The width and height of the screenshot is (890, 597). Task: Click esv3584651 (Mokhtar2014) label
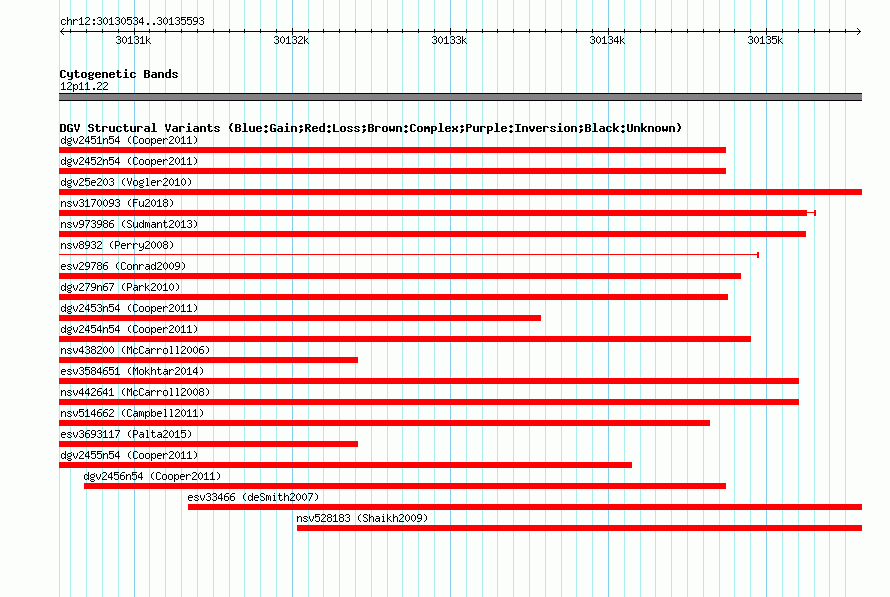coord(132,371)
